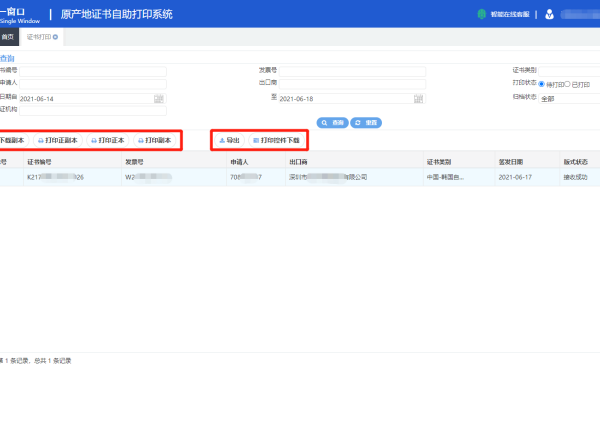Screen dimensions: 600x431
Task: Click the 原产地证书自助打印系统 title
Action: click(x=117, y=14)
